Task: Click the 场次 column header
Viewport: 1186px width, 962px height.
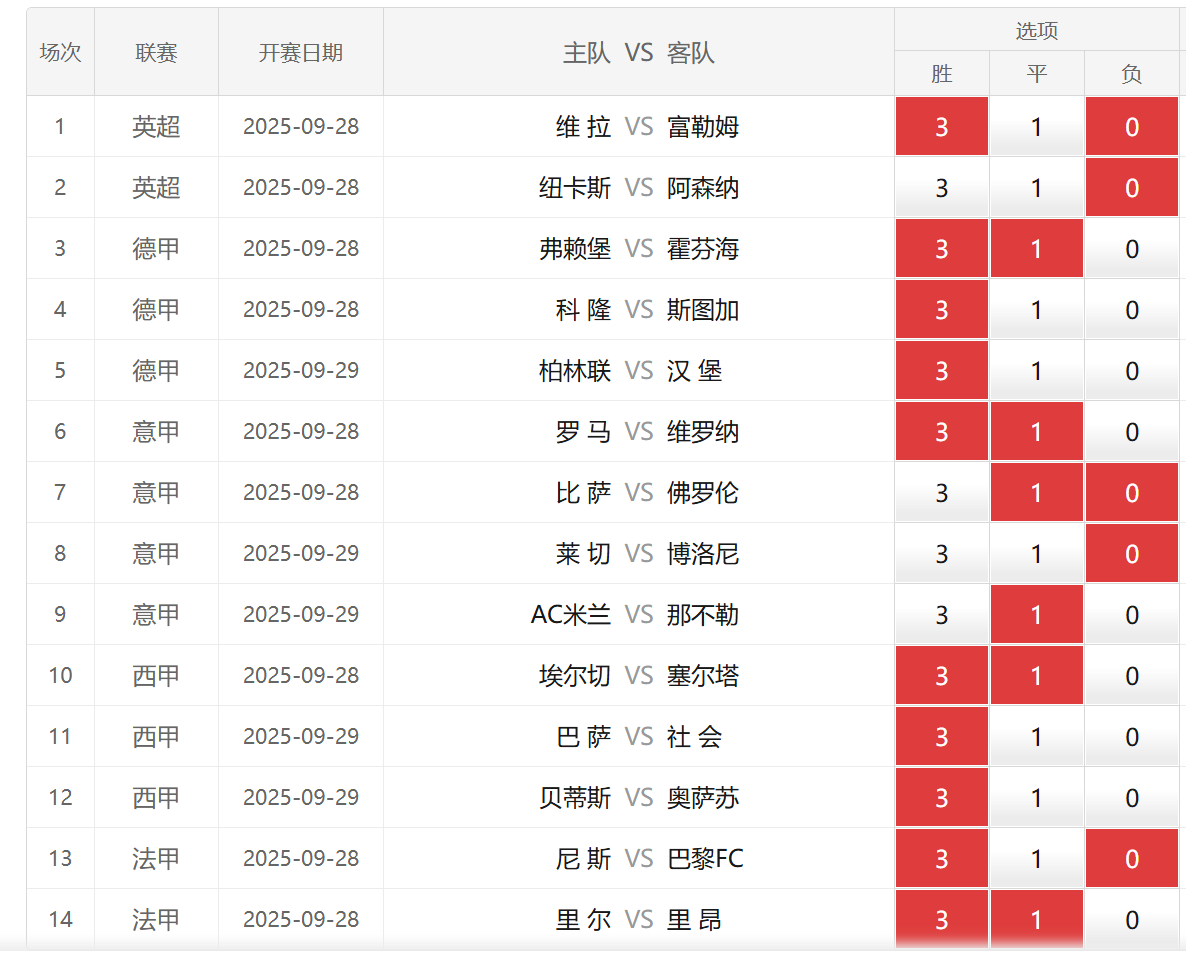Action: click(60, 53)
